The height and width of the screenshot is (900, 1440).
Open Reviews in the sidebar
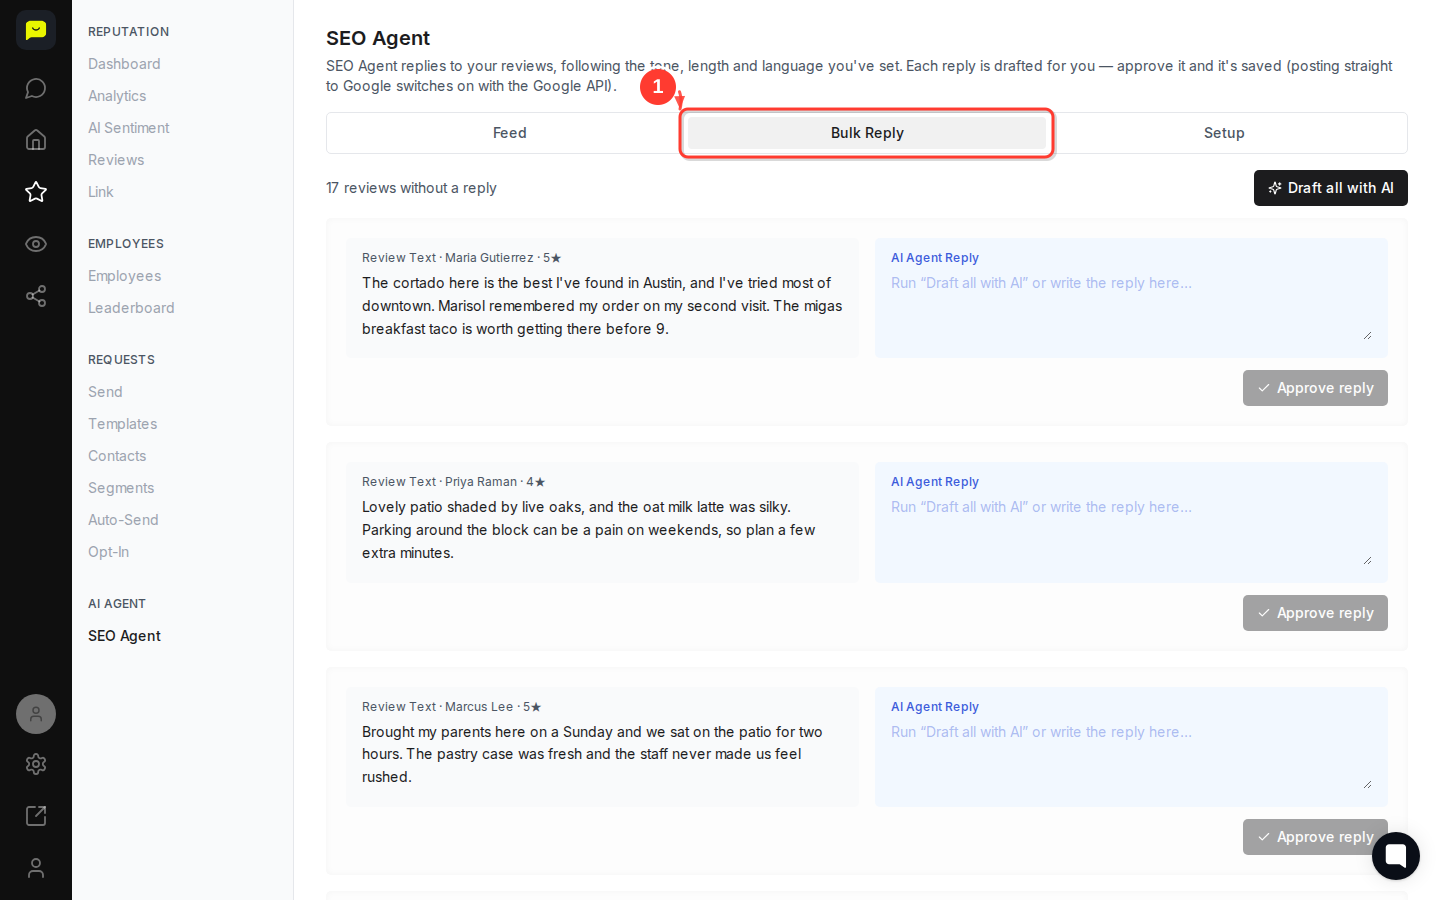[116, 160]
